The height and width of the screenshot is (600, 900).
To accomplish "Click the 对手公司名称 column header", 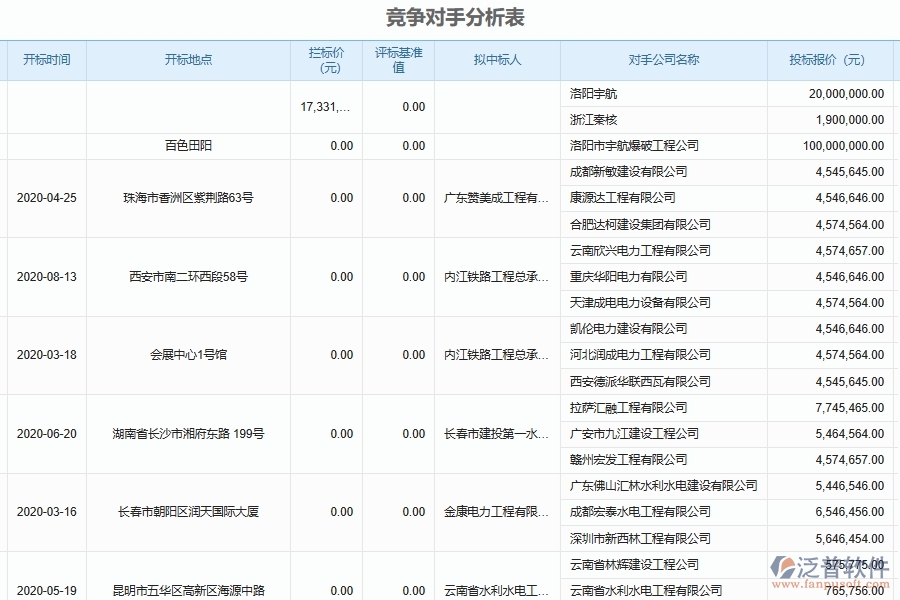I will coord(660,60).
